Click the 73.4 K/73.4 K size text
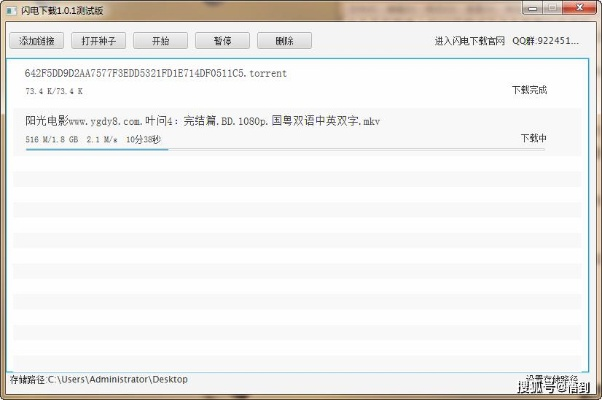The width and height of the screenshot is (602, 400). click(54, 91)
